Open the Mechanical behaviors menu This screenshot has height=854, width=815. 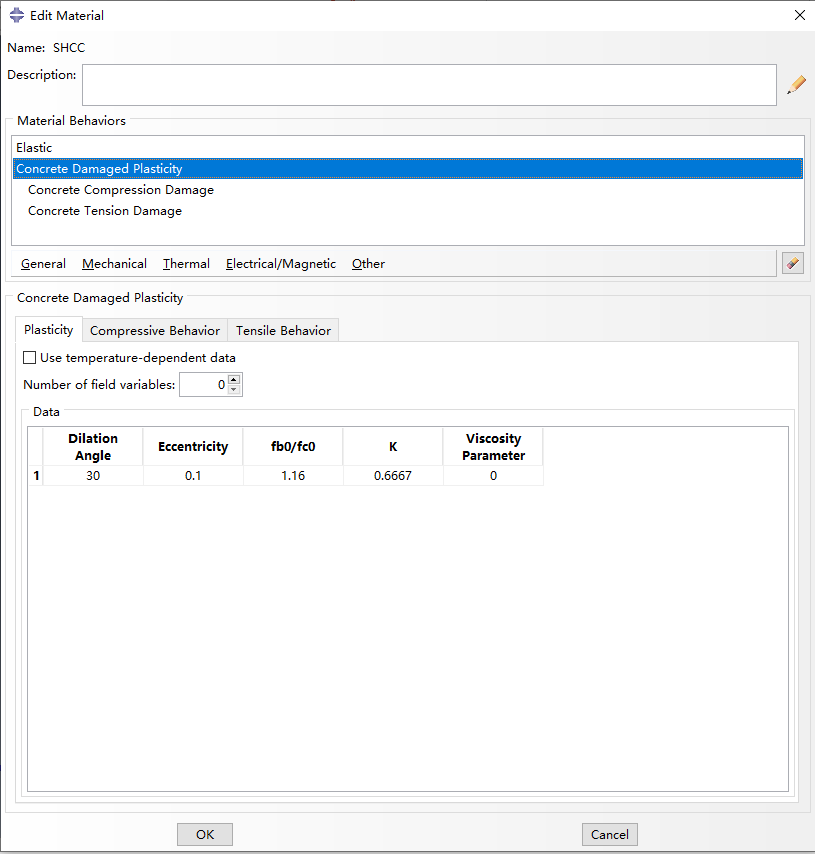pos(114,264)
